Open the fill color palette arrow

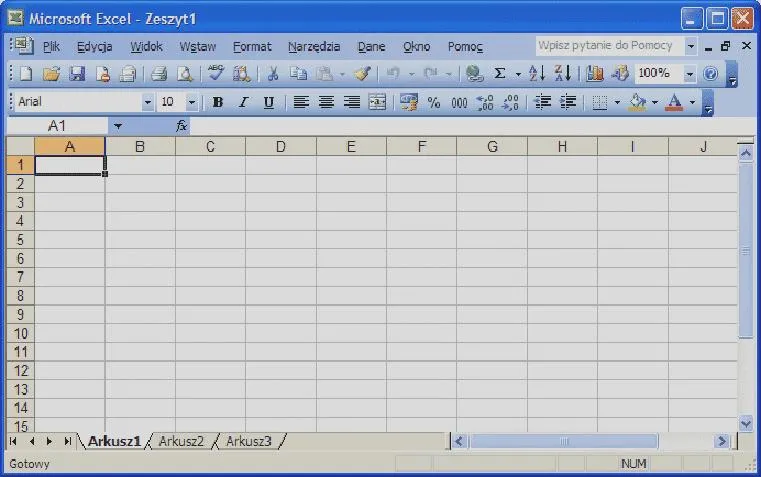654,102
